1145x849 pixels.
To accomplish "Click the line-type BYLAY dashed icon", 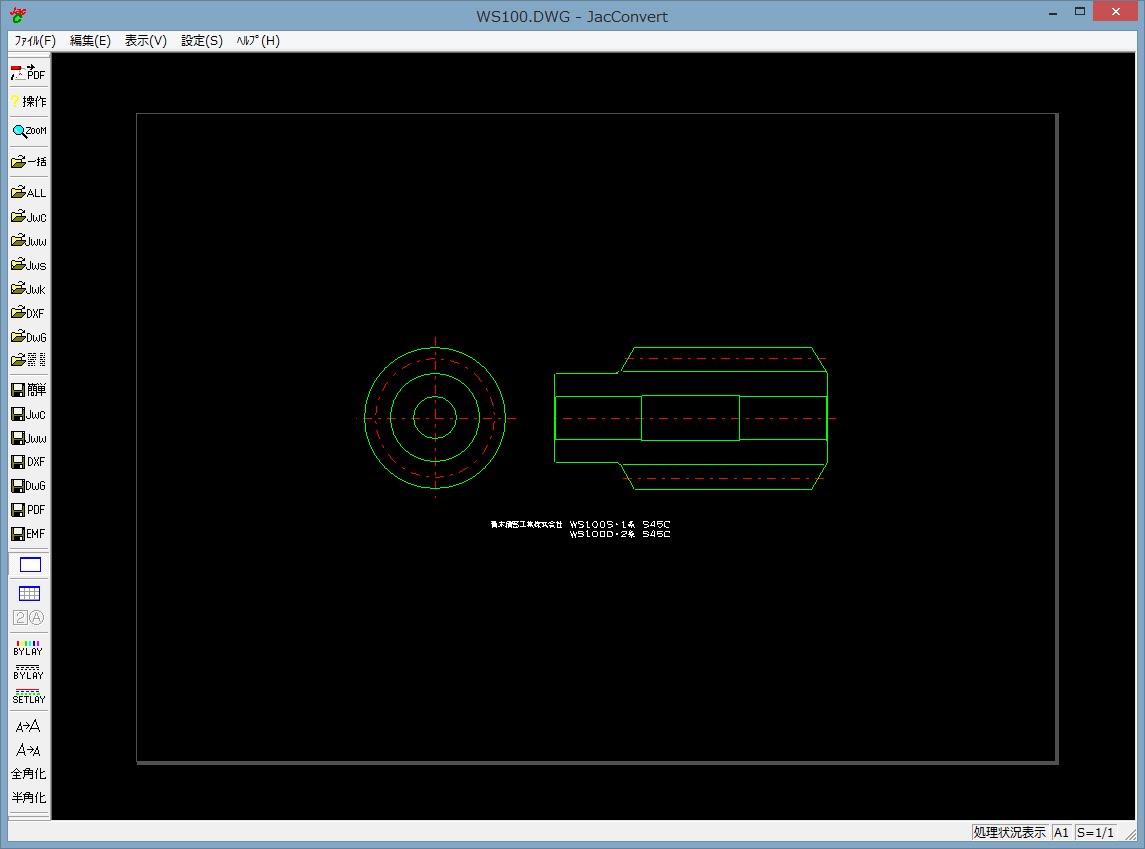I will [x=28, y=672].
